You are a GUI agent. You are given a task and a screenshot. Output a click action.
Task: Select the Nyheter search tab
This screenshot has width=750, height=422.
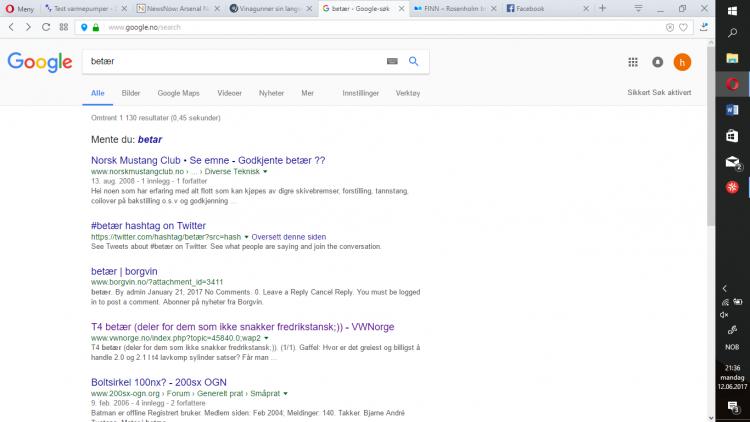pos(271,93)
